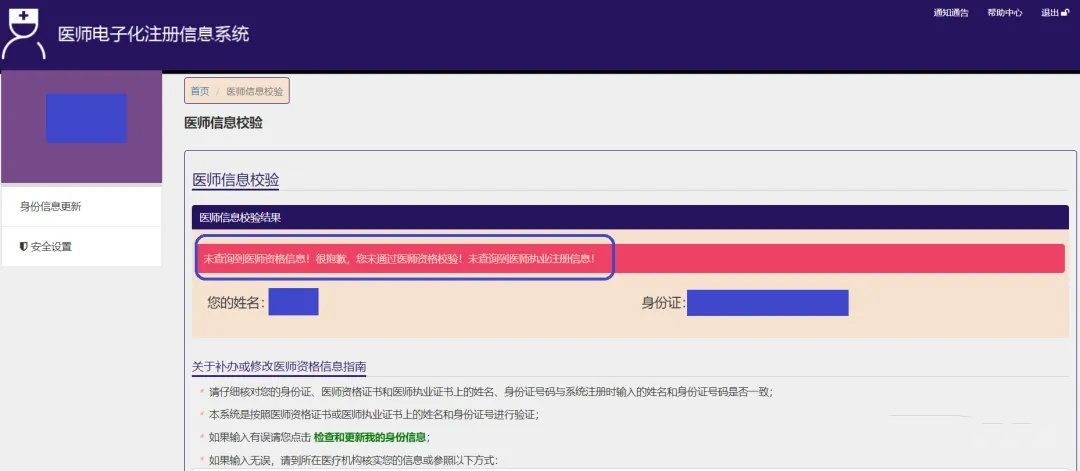The width and height of the screenshot is (1080, 471).
Task: Click the blue avatar block in sidebar
Action: pos(87,118)
